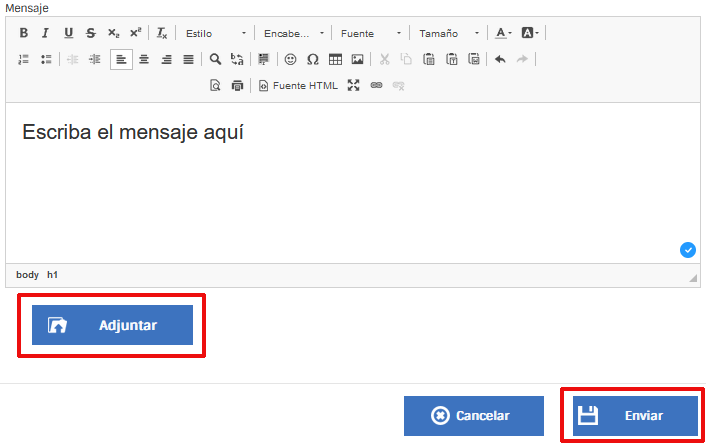
Task: Click paste from Word icon
Action: tap(474, 59)
